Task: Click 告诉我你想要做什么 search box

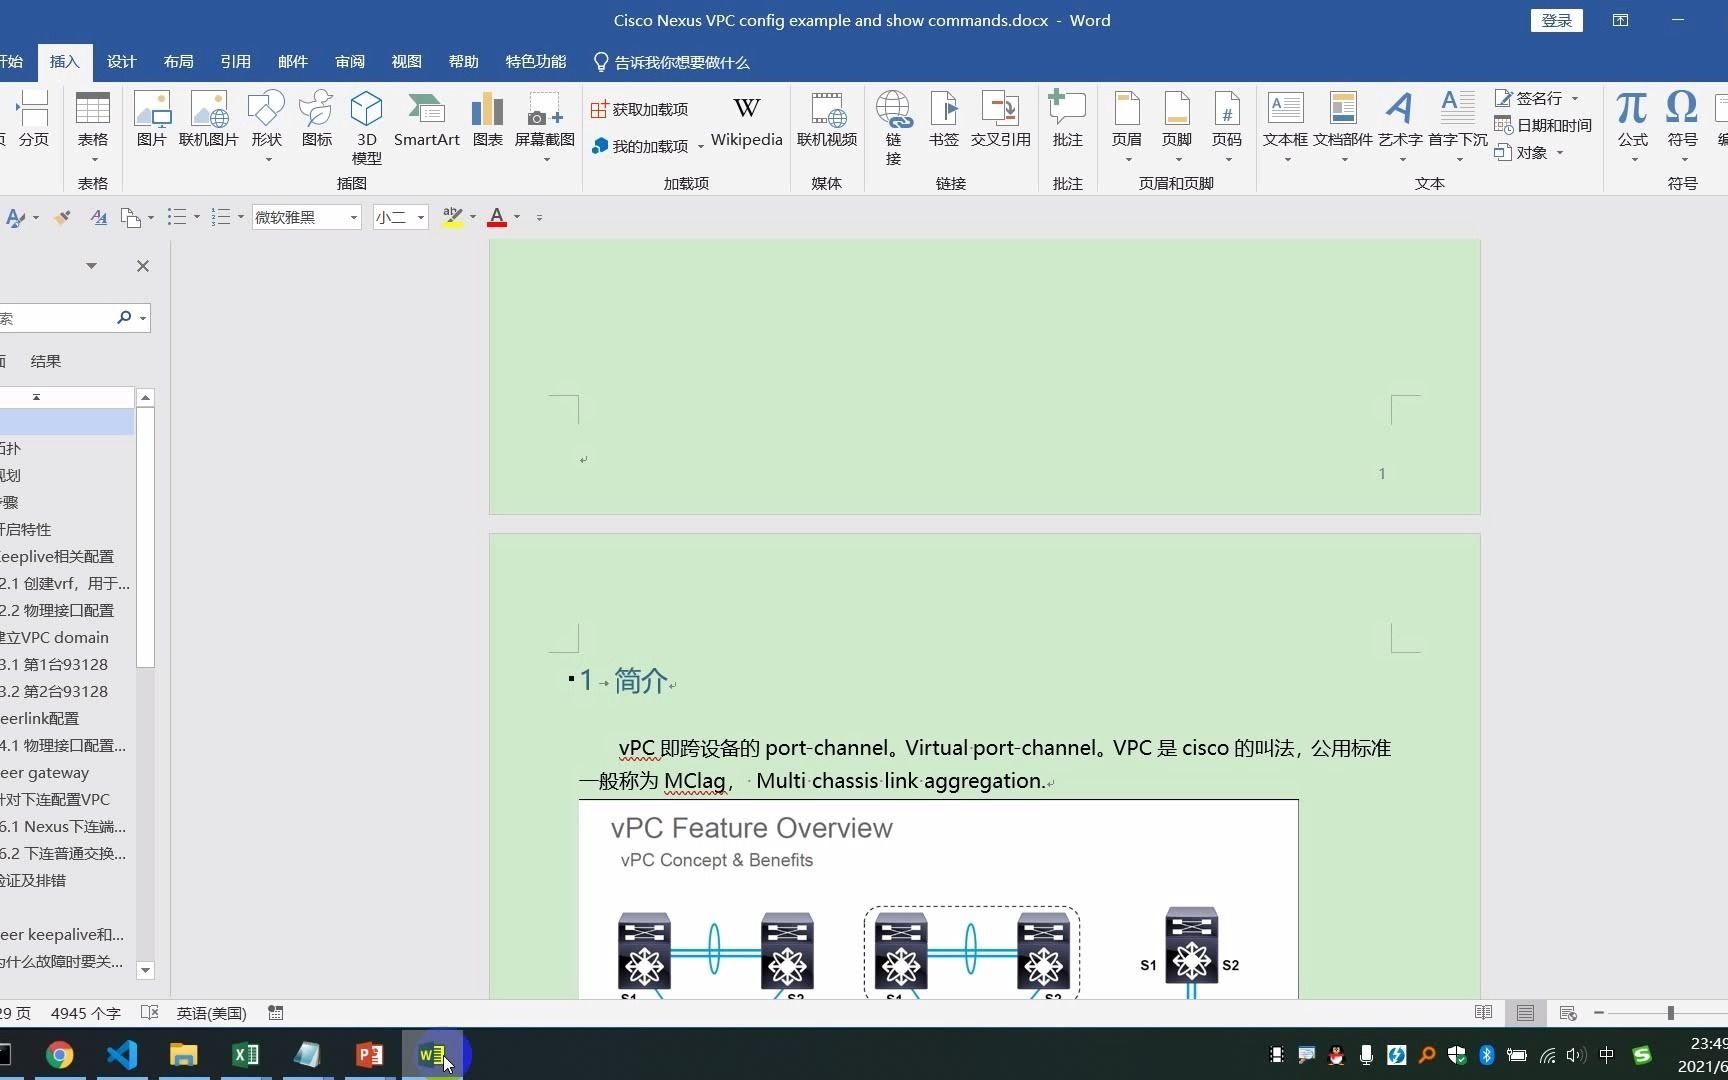Action: coord(672,62)
